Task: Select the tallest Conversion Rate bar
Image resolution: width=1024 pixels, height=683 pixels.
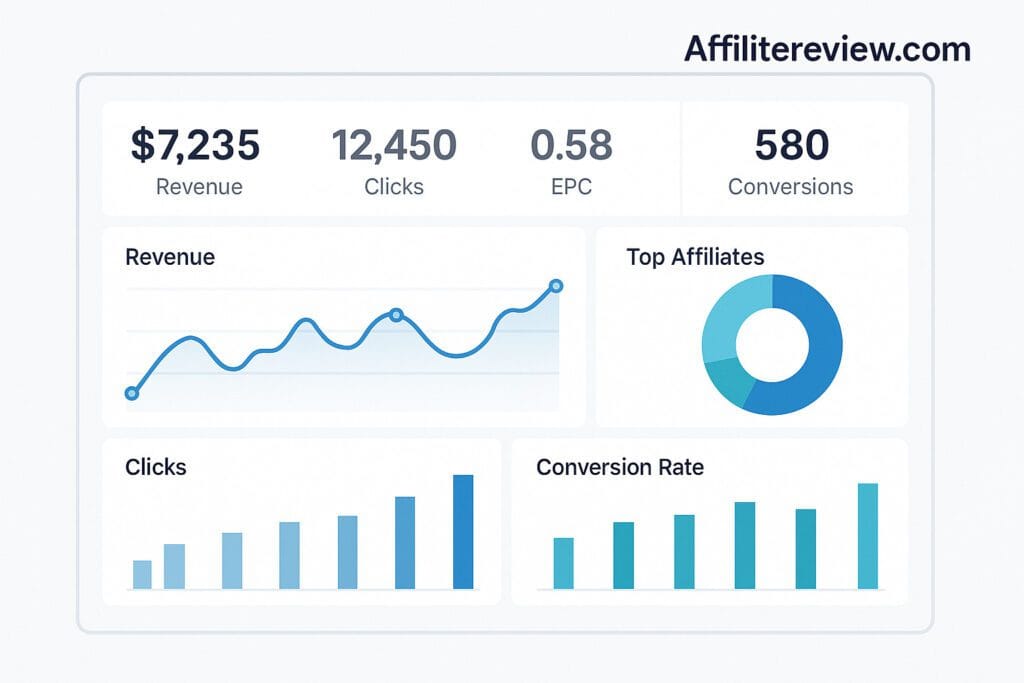Action: 866,535
